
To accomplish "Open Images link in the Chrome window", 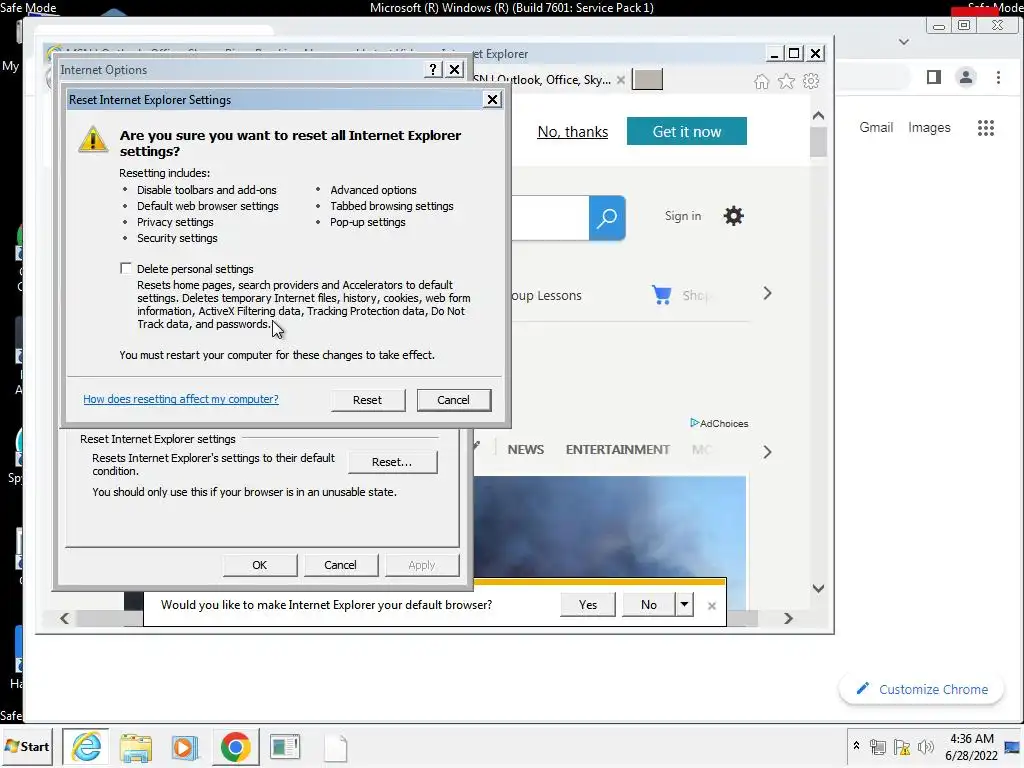I will (929, 127).
